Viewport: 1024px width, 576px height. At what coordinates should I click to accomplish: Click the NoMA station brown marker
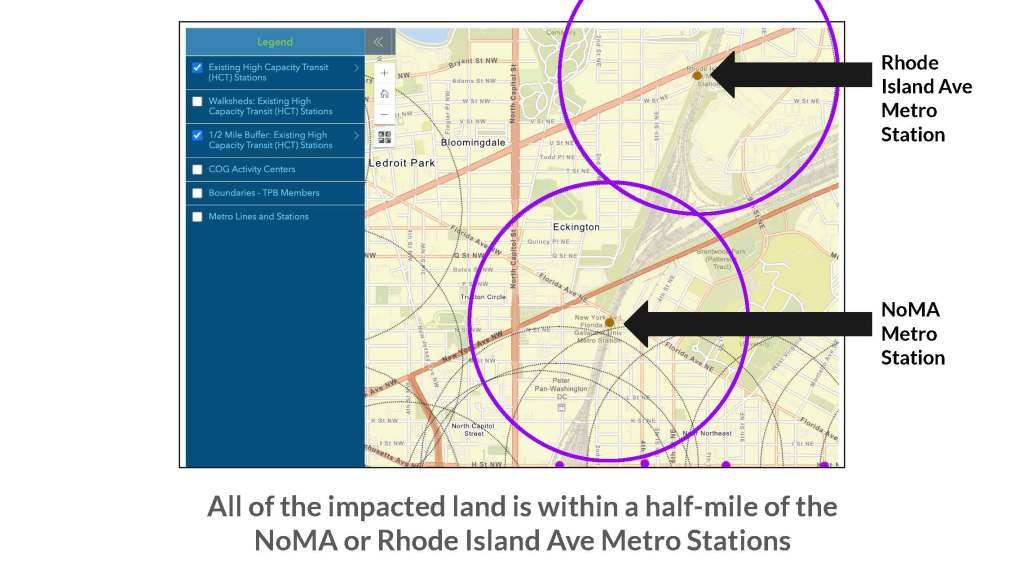point(609,323)
